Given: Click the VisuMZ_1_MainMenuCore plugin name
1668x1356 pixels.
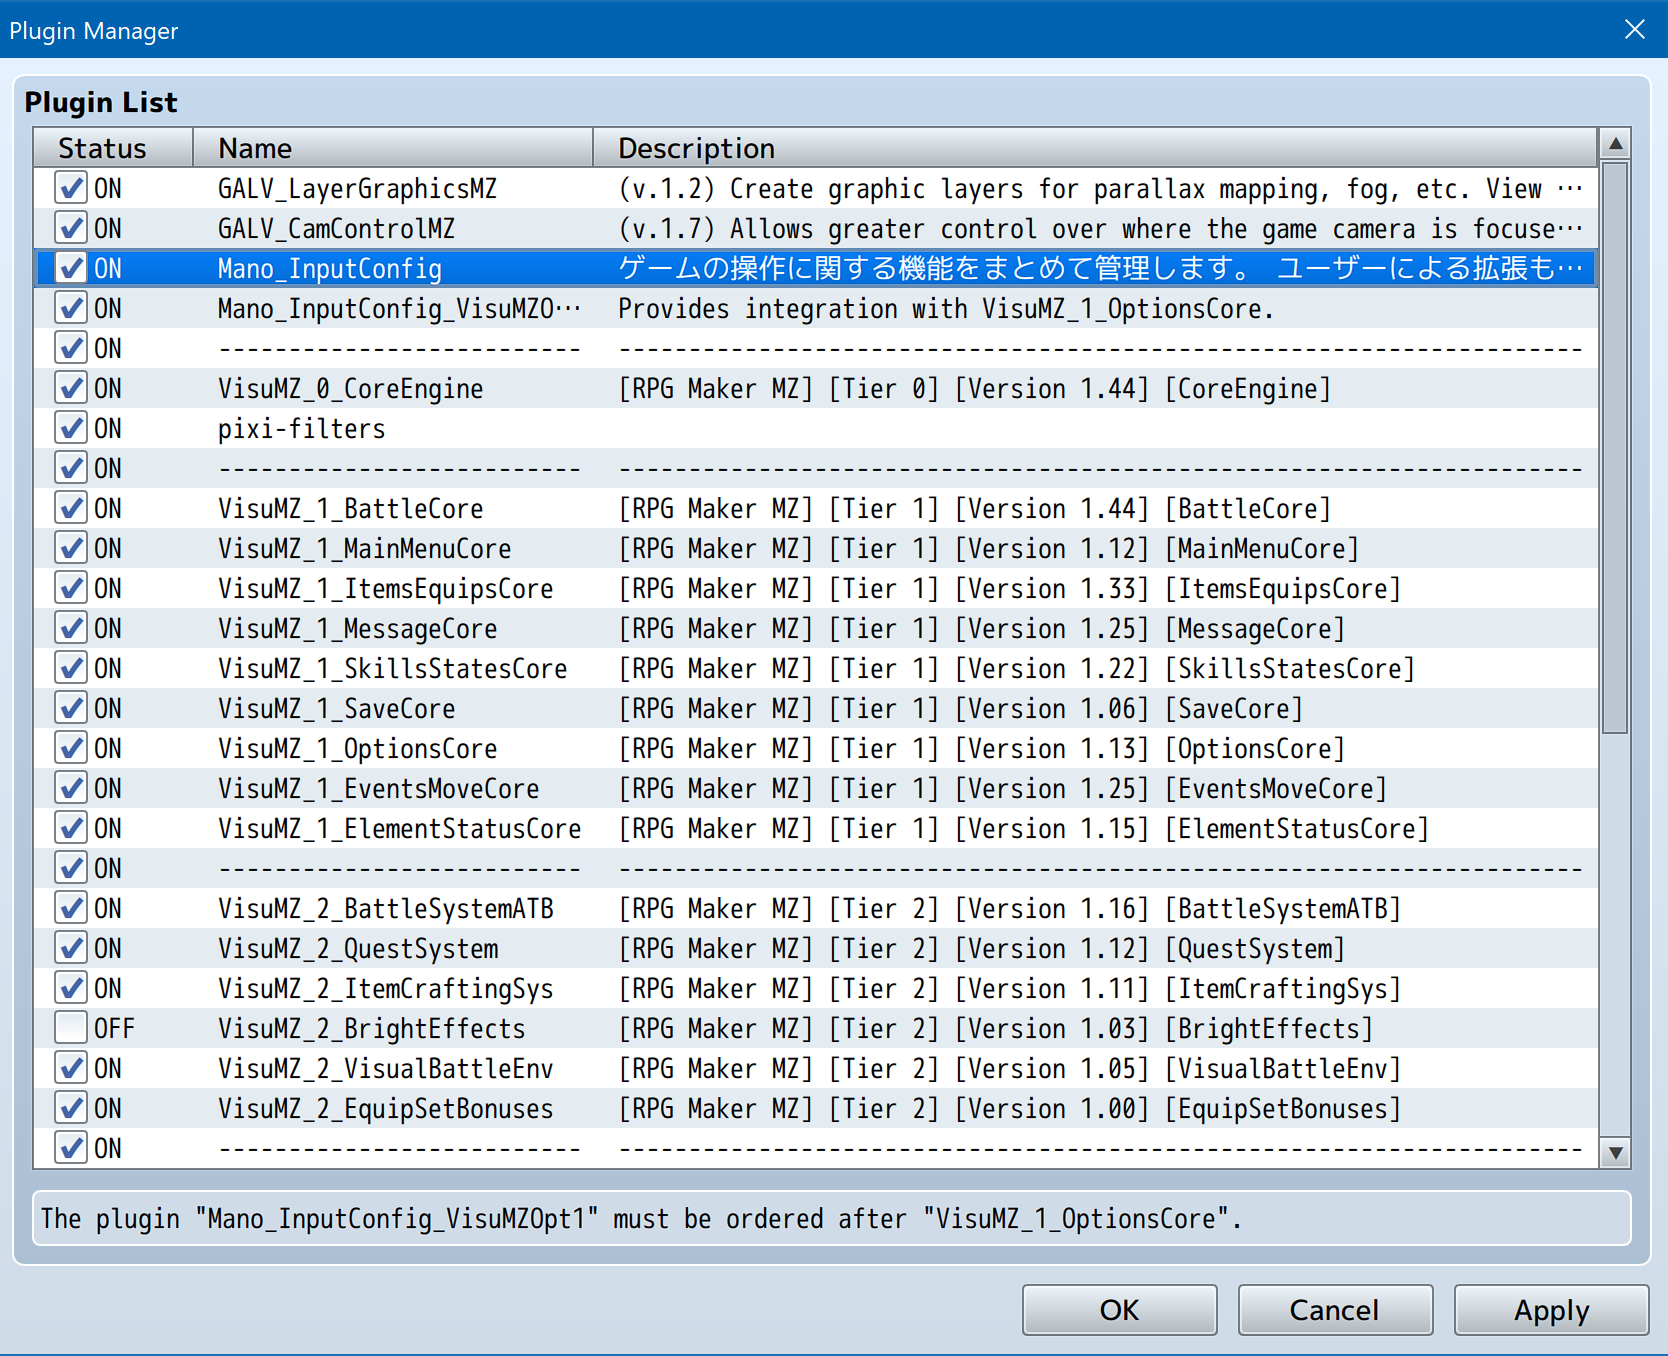Looking at the screenshot, I should click(x=364, y=548).
